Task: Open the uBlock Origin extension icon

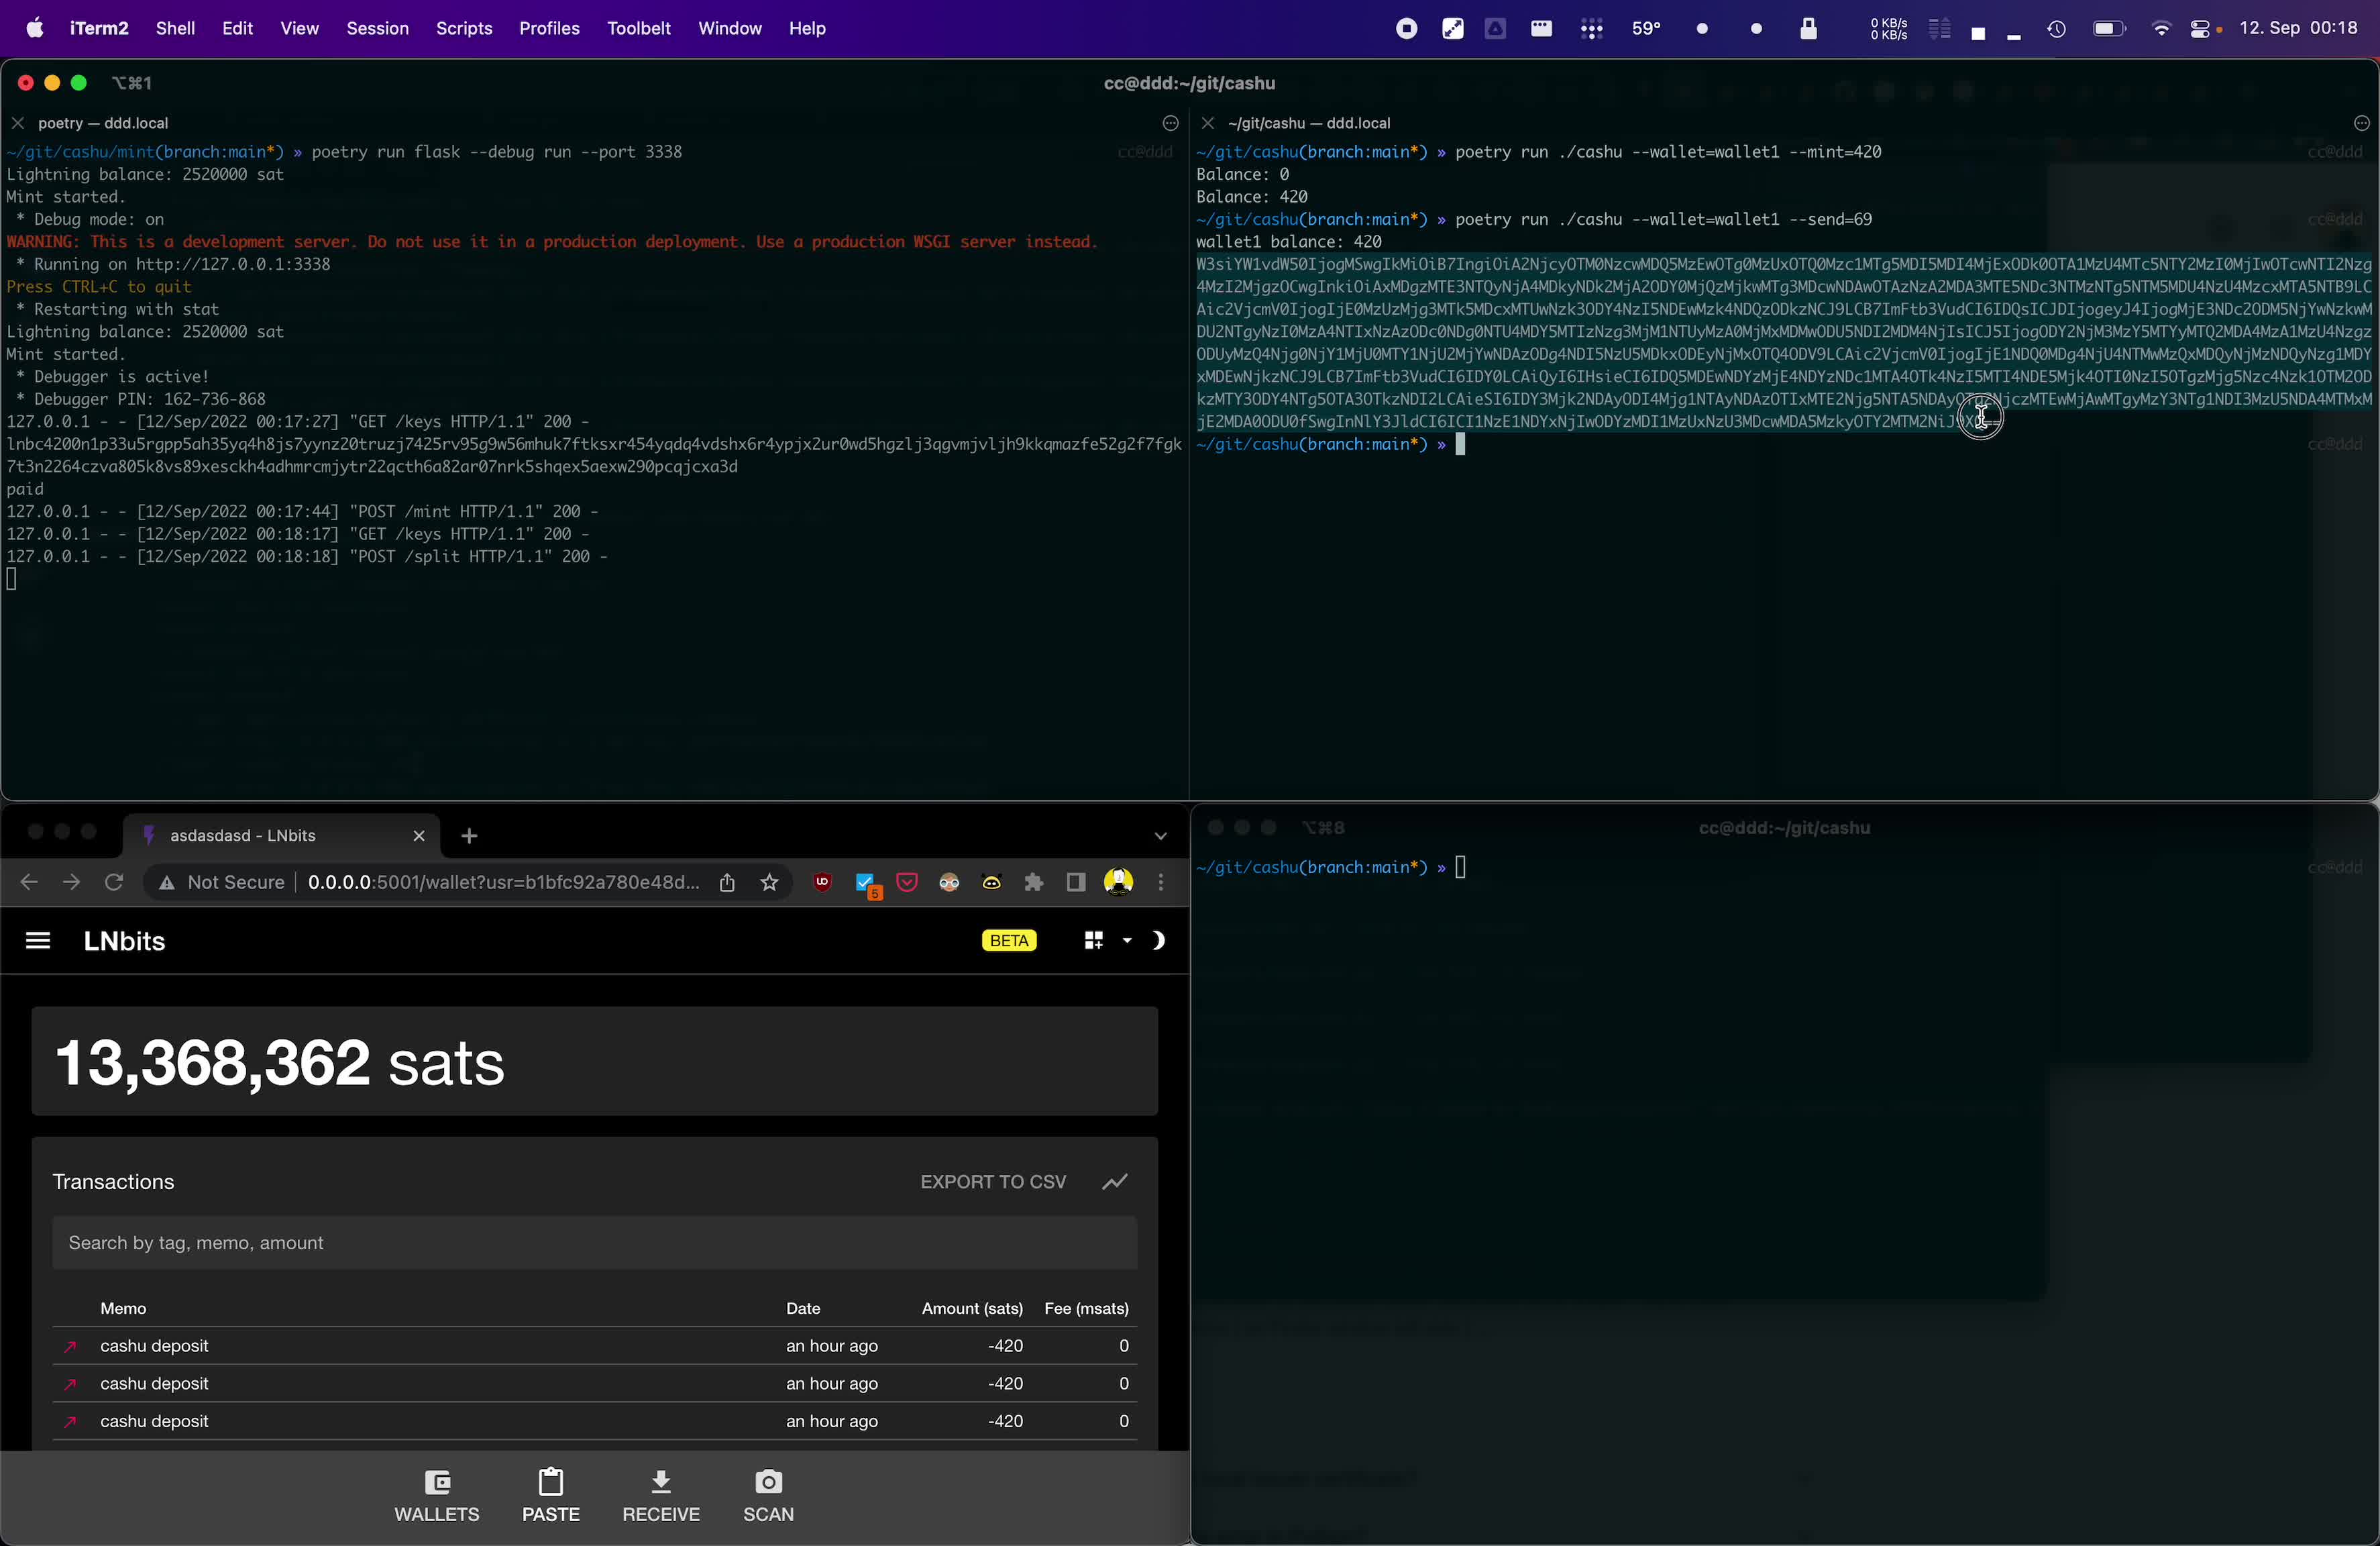Action: coord(822,882)
